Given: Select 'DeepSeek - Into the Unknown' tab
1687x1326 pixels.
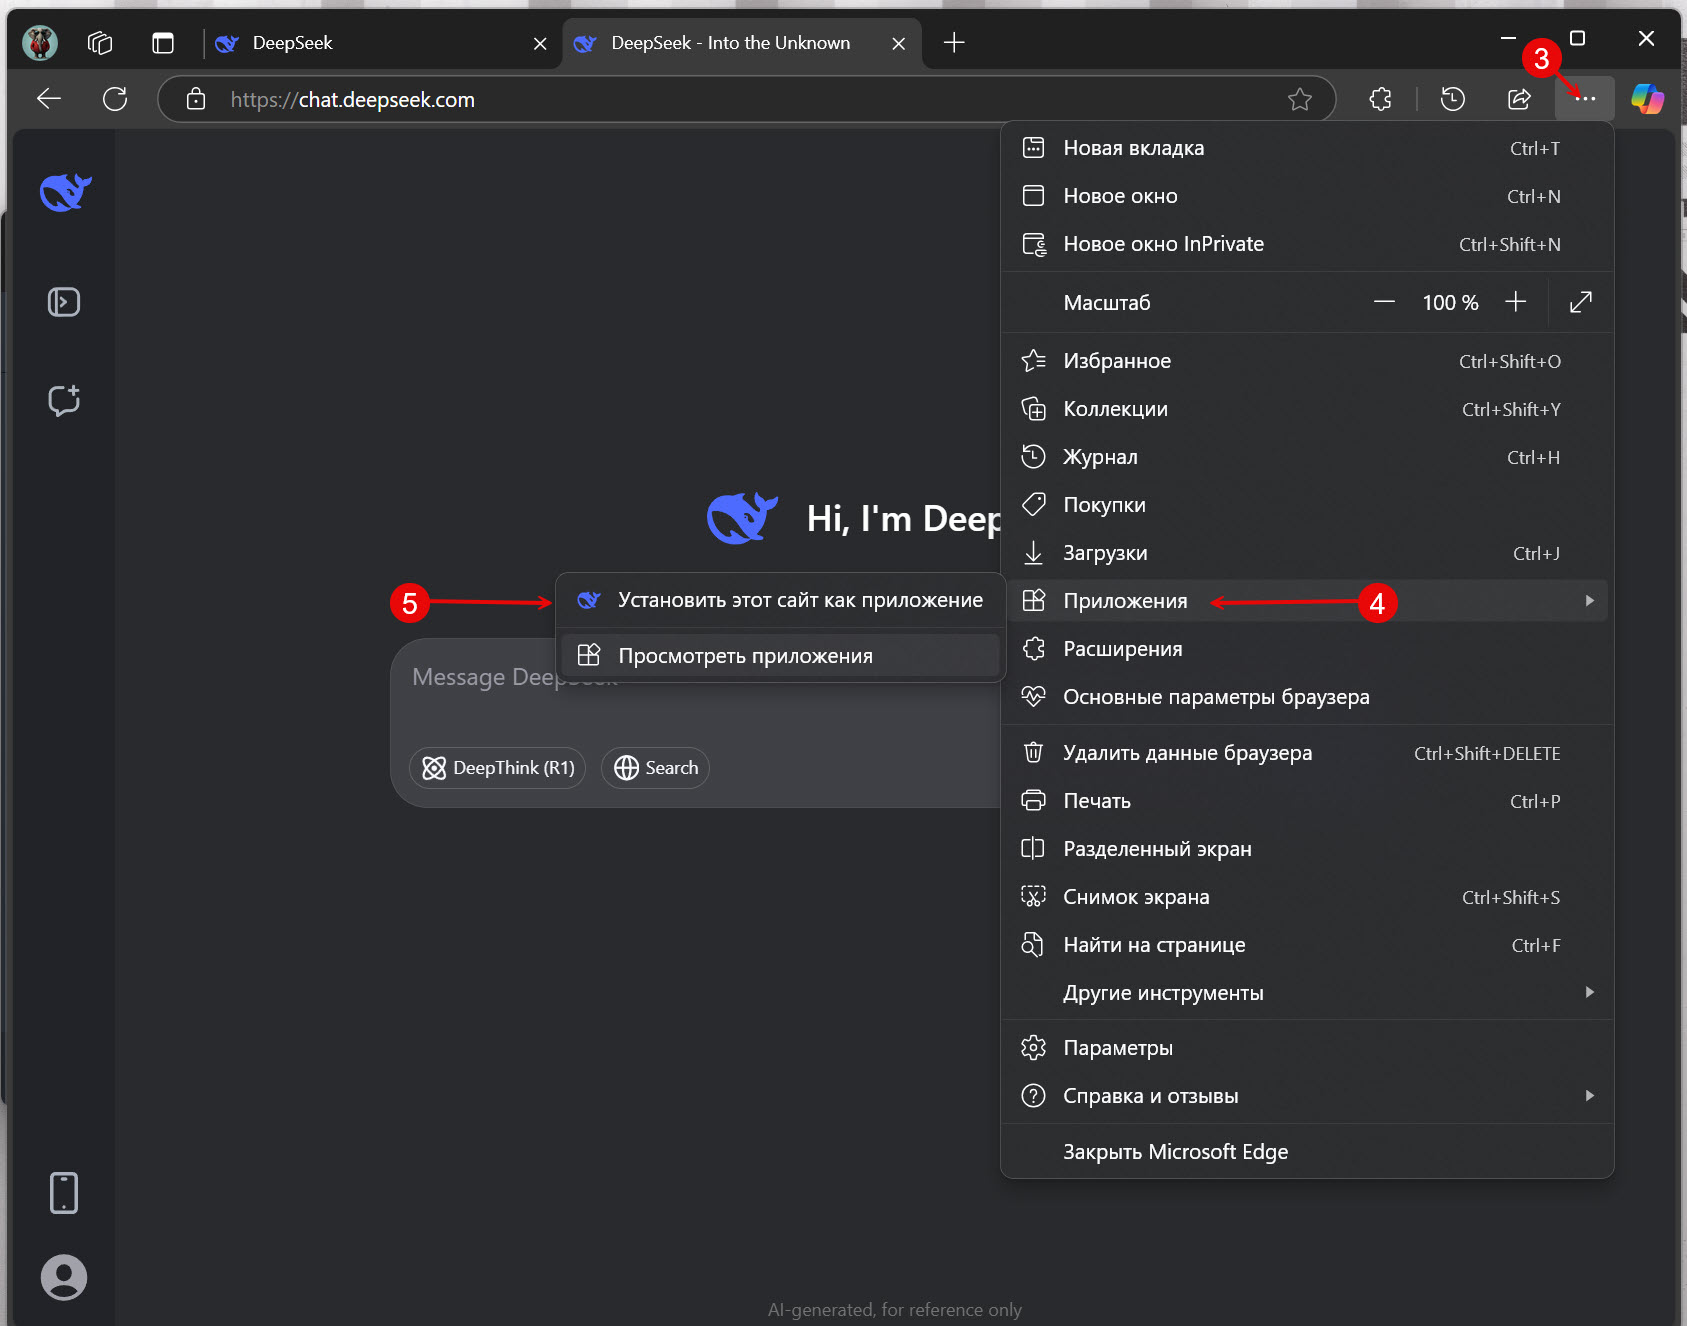Looking at the screenshot, I should [x=741, y=43].
